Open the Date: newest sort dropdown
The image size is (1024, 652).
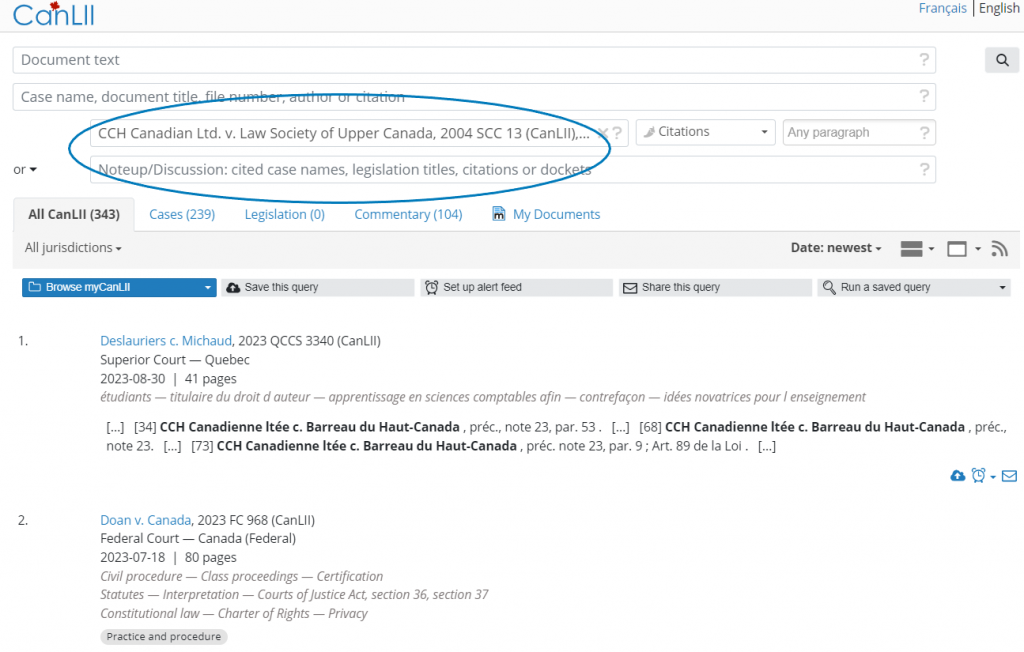[x=836, y=248]
